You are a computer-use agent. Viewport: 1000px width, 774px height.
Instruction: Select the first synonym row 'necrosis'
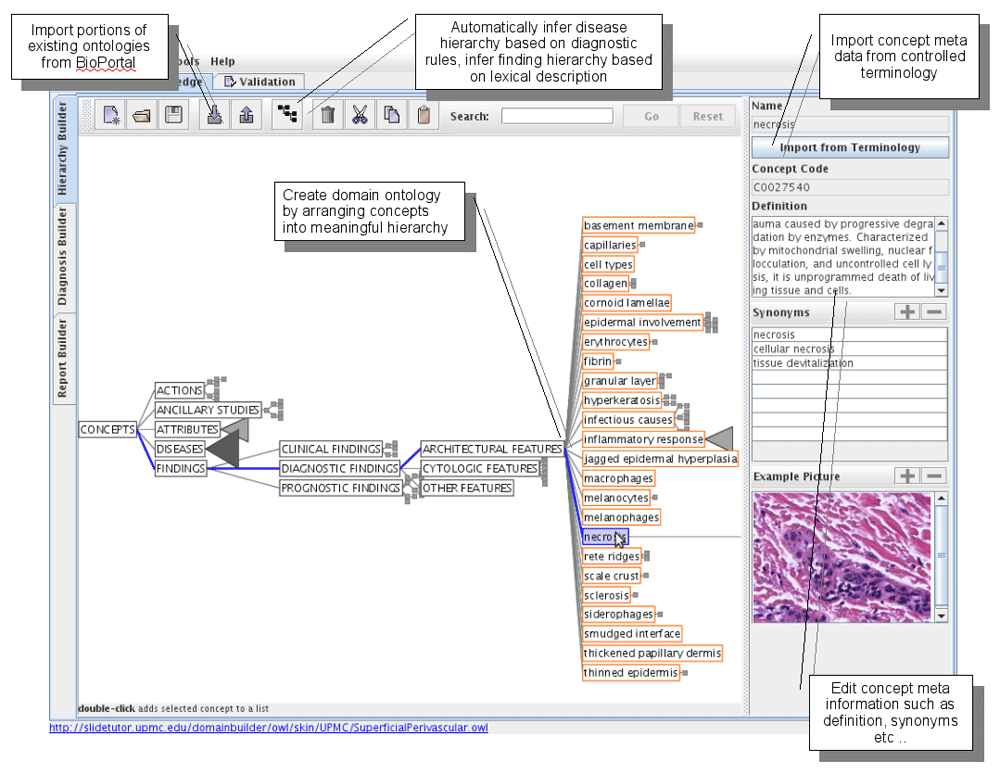(x=849, y=335)
